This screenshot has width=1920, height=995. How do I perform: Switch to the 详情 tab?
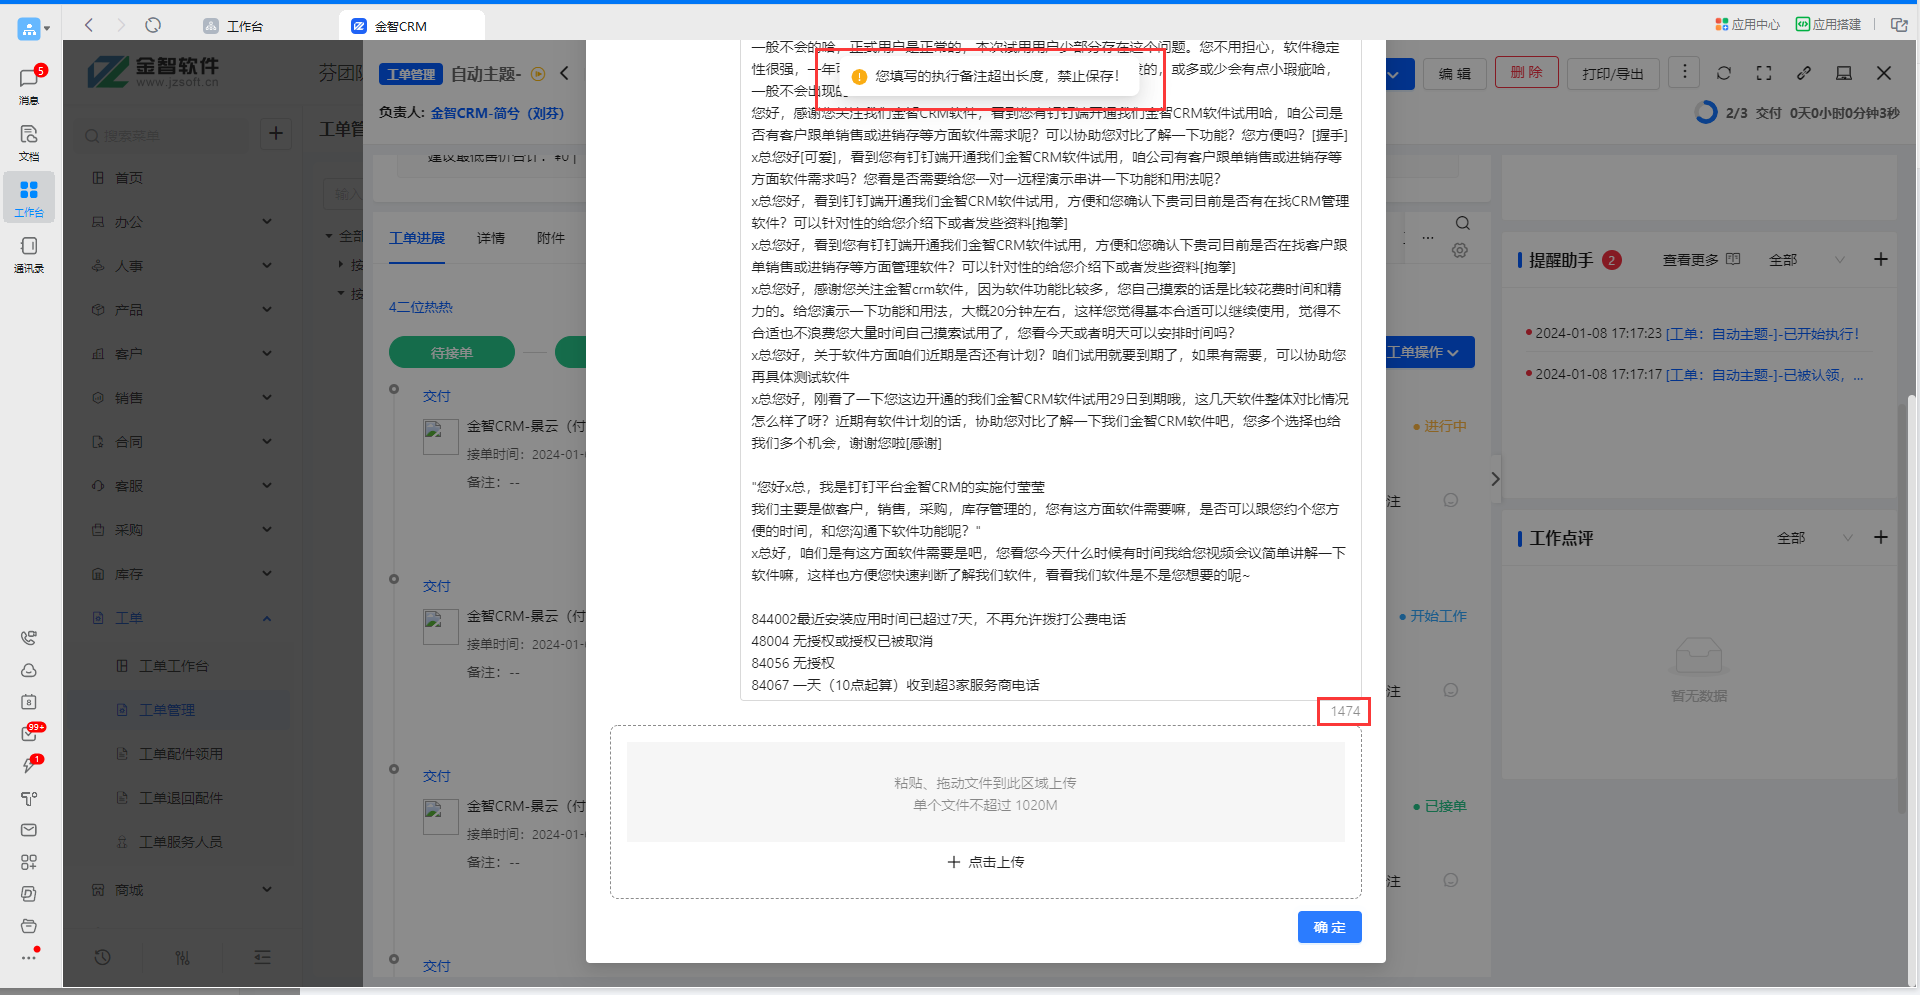coord(491,238)
